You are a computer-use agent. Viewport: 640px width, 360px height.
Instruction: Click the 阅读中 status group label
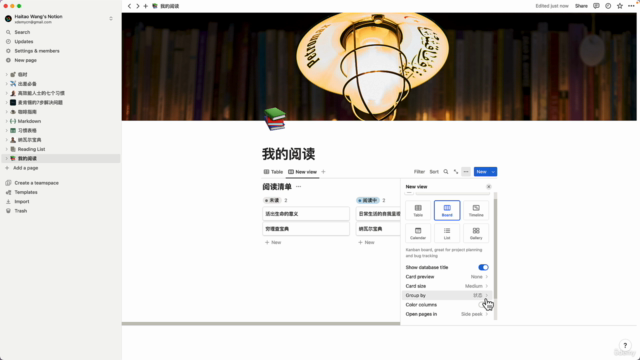tap(368, 200)
